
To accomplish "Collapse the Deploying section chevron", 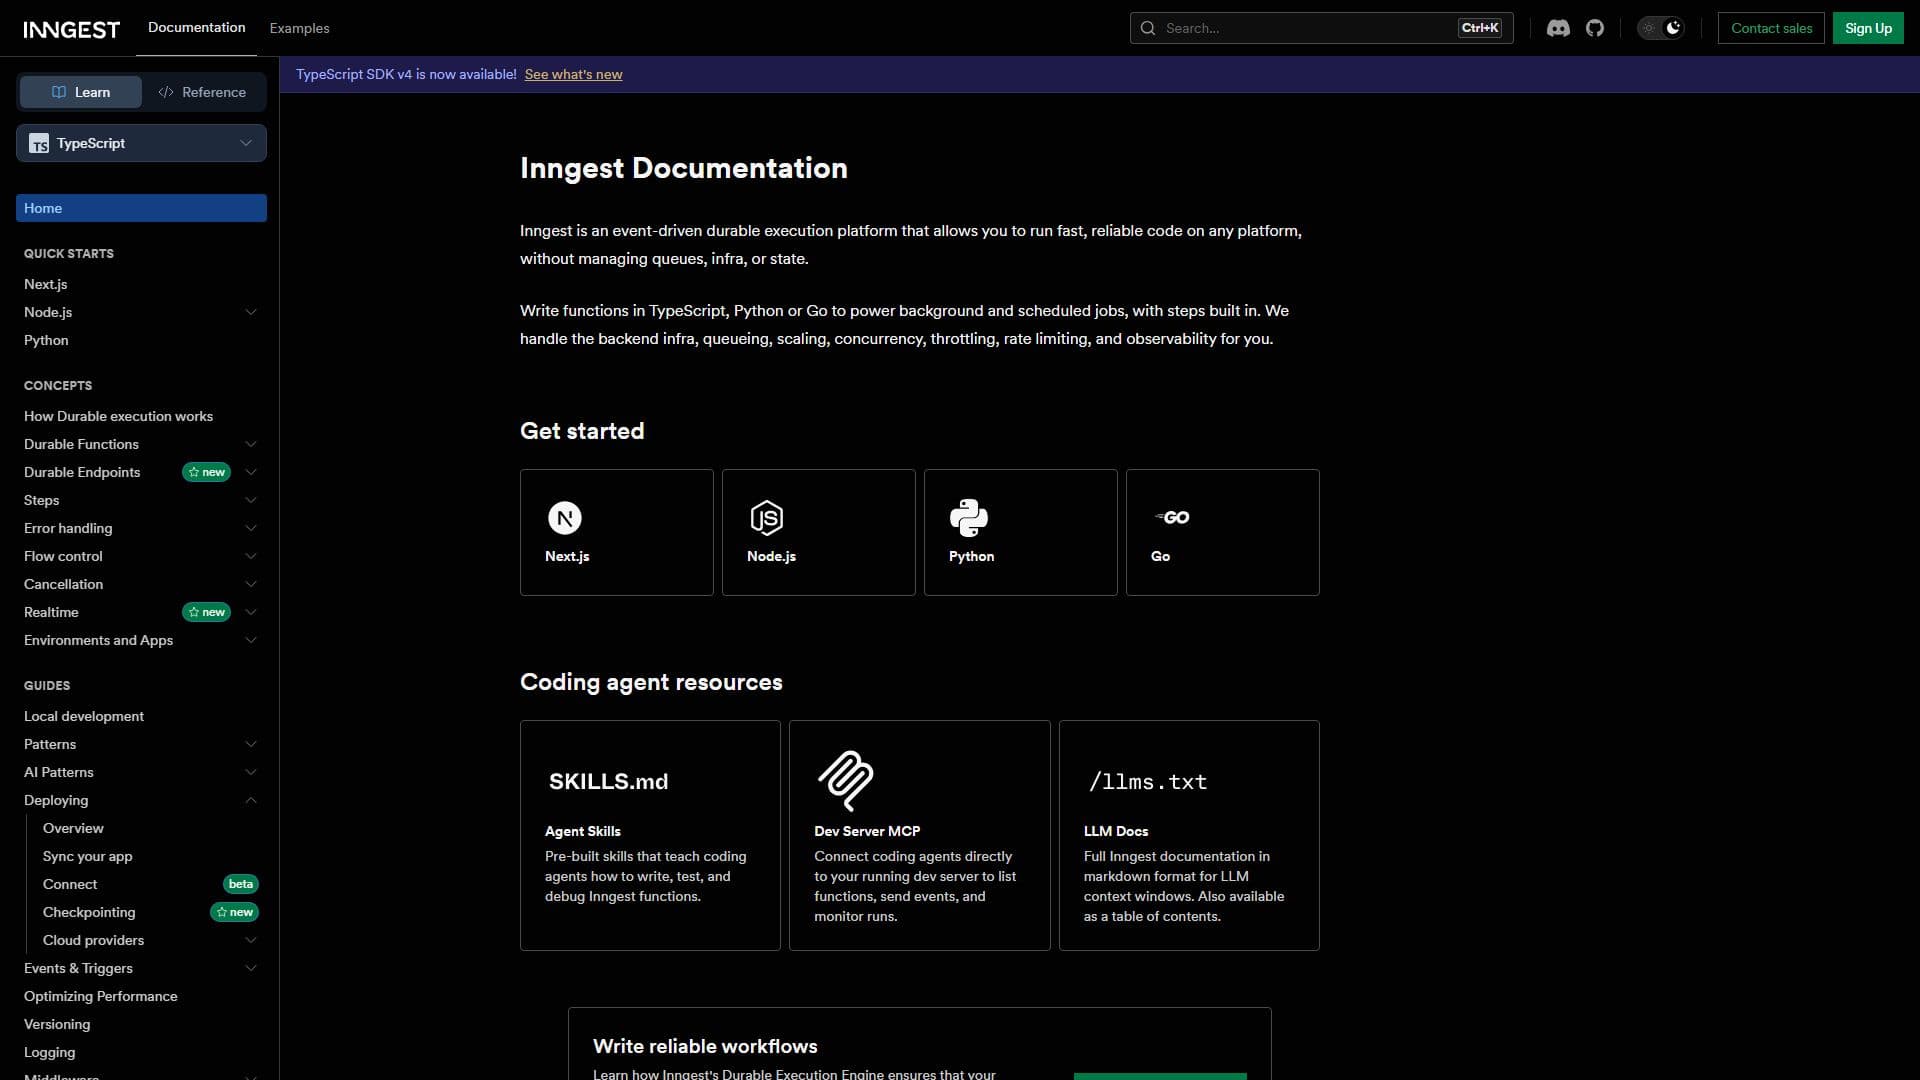I will (251, 800).
